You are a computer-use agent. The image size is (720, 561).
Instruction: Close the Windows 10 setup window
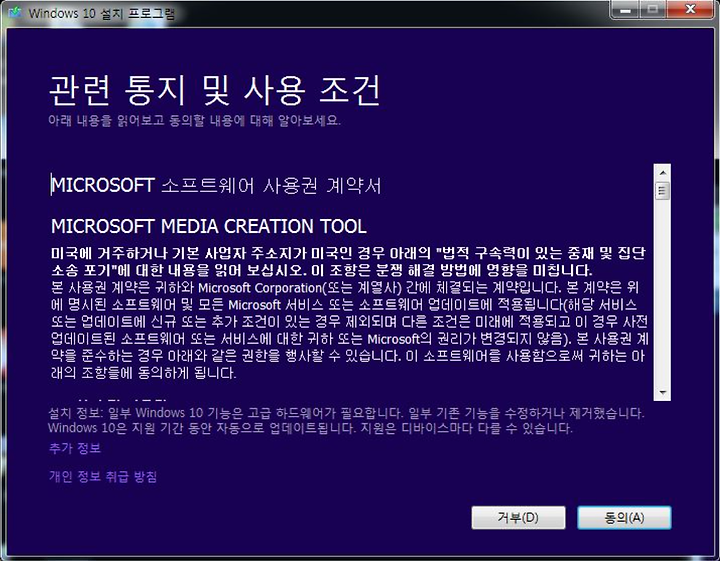[x=690, y=10]
